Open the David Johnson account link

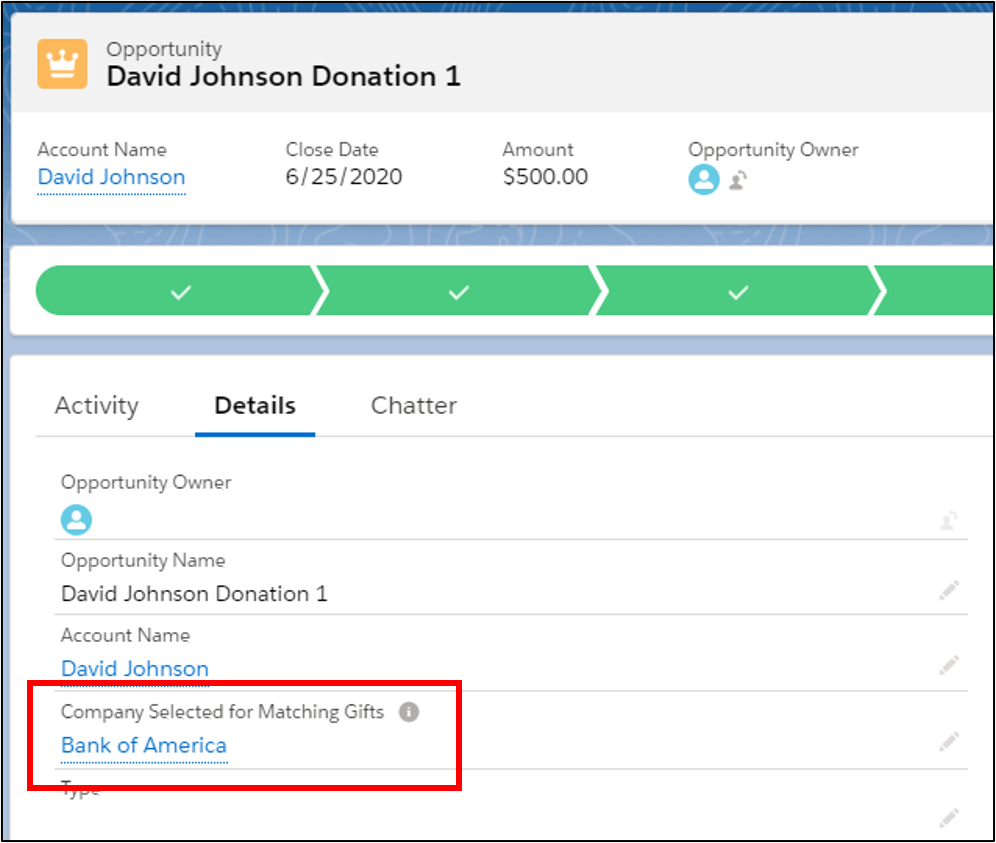point(110,177)
